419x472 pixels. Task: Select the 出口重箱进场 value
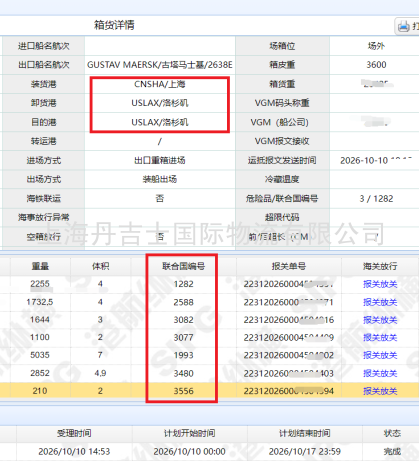click(x=160, y=161)
